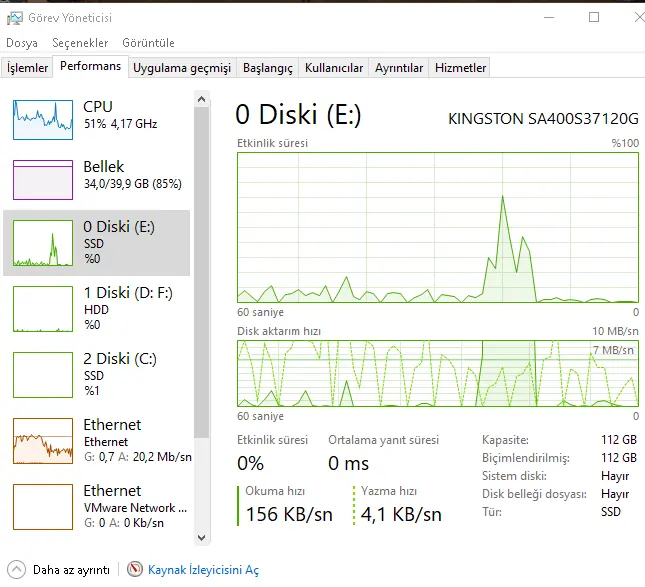Click the VMware Network ... label

[135, 508]
